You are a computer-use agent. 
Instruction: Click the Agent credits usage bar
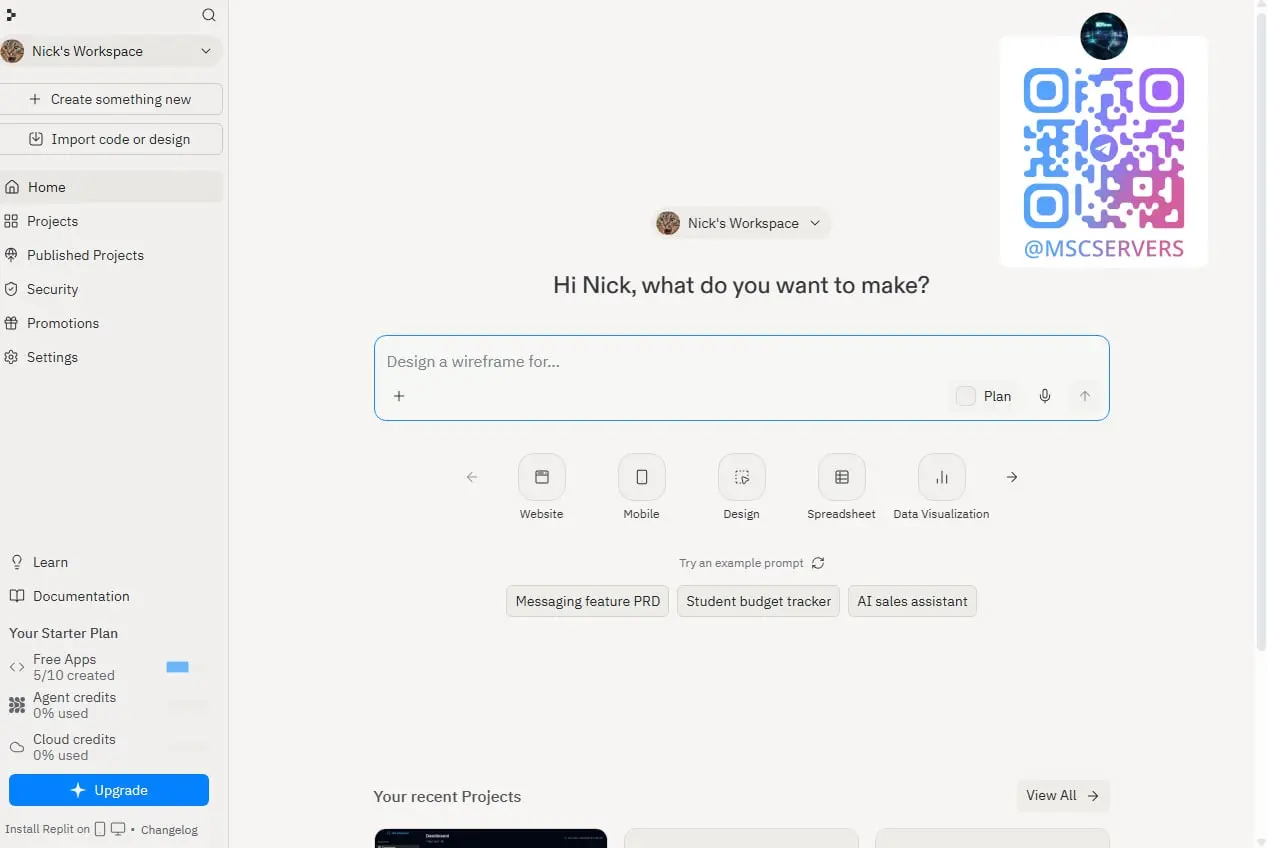point(188,706)
